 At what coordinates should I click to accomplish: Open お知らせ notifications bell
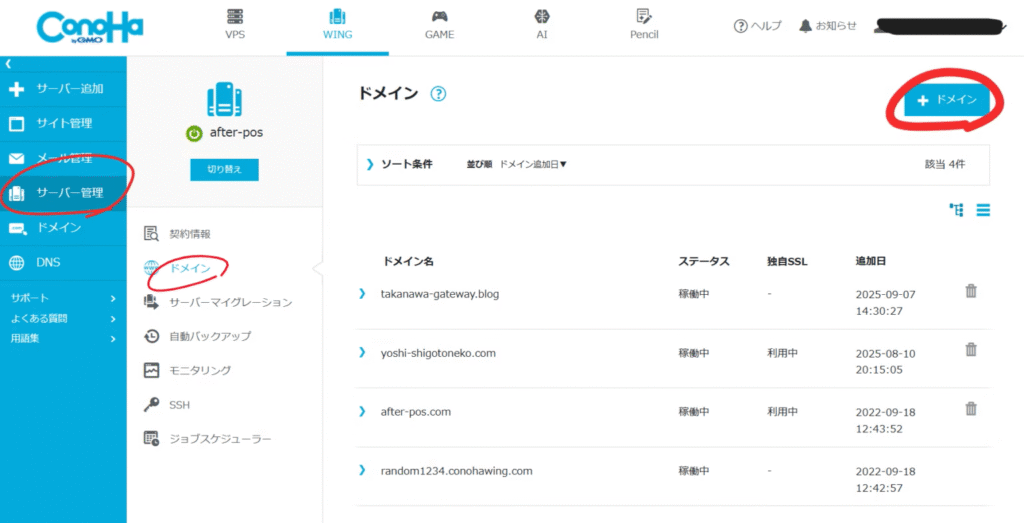tap(828, 26)
